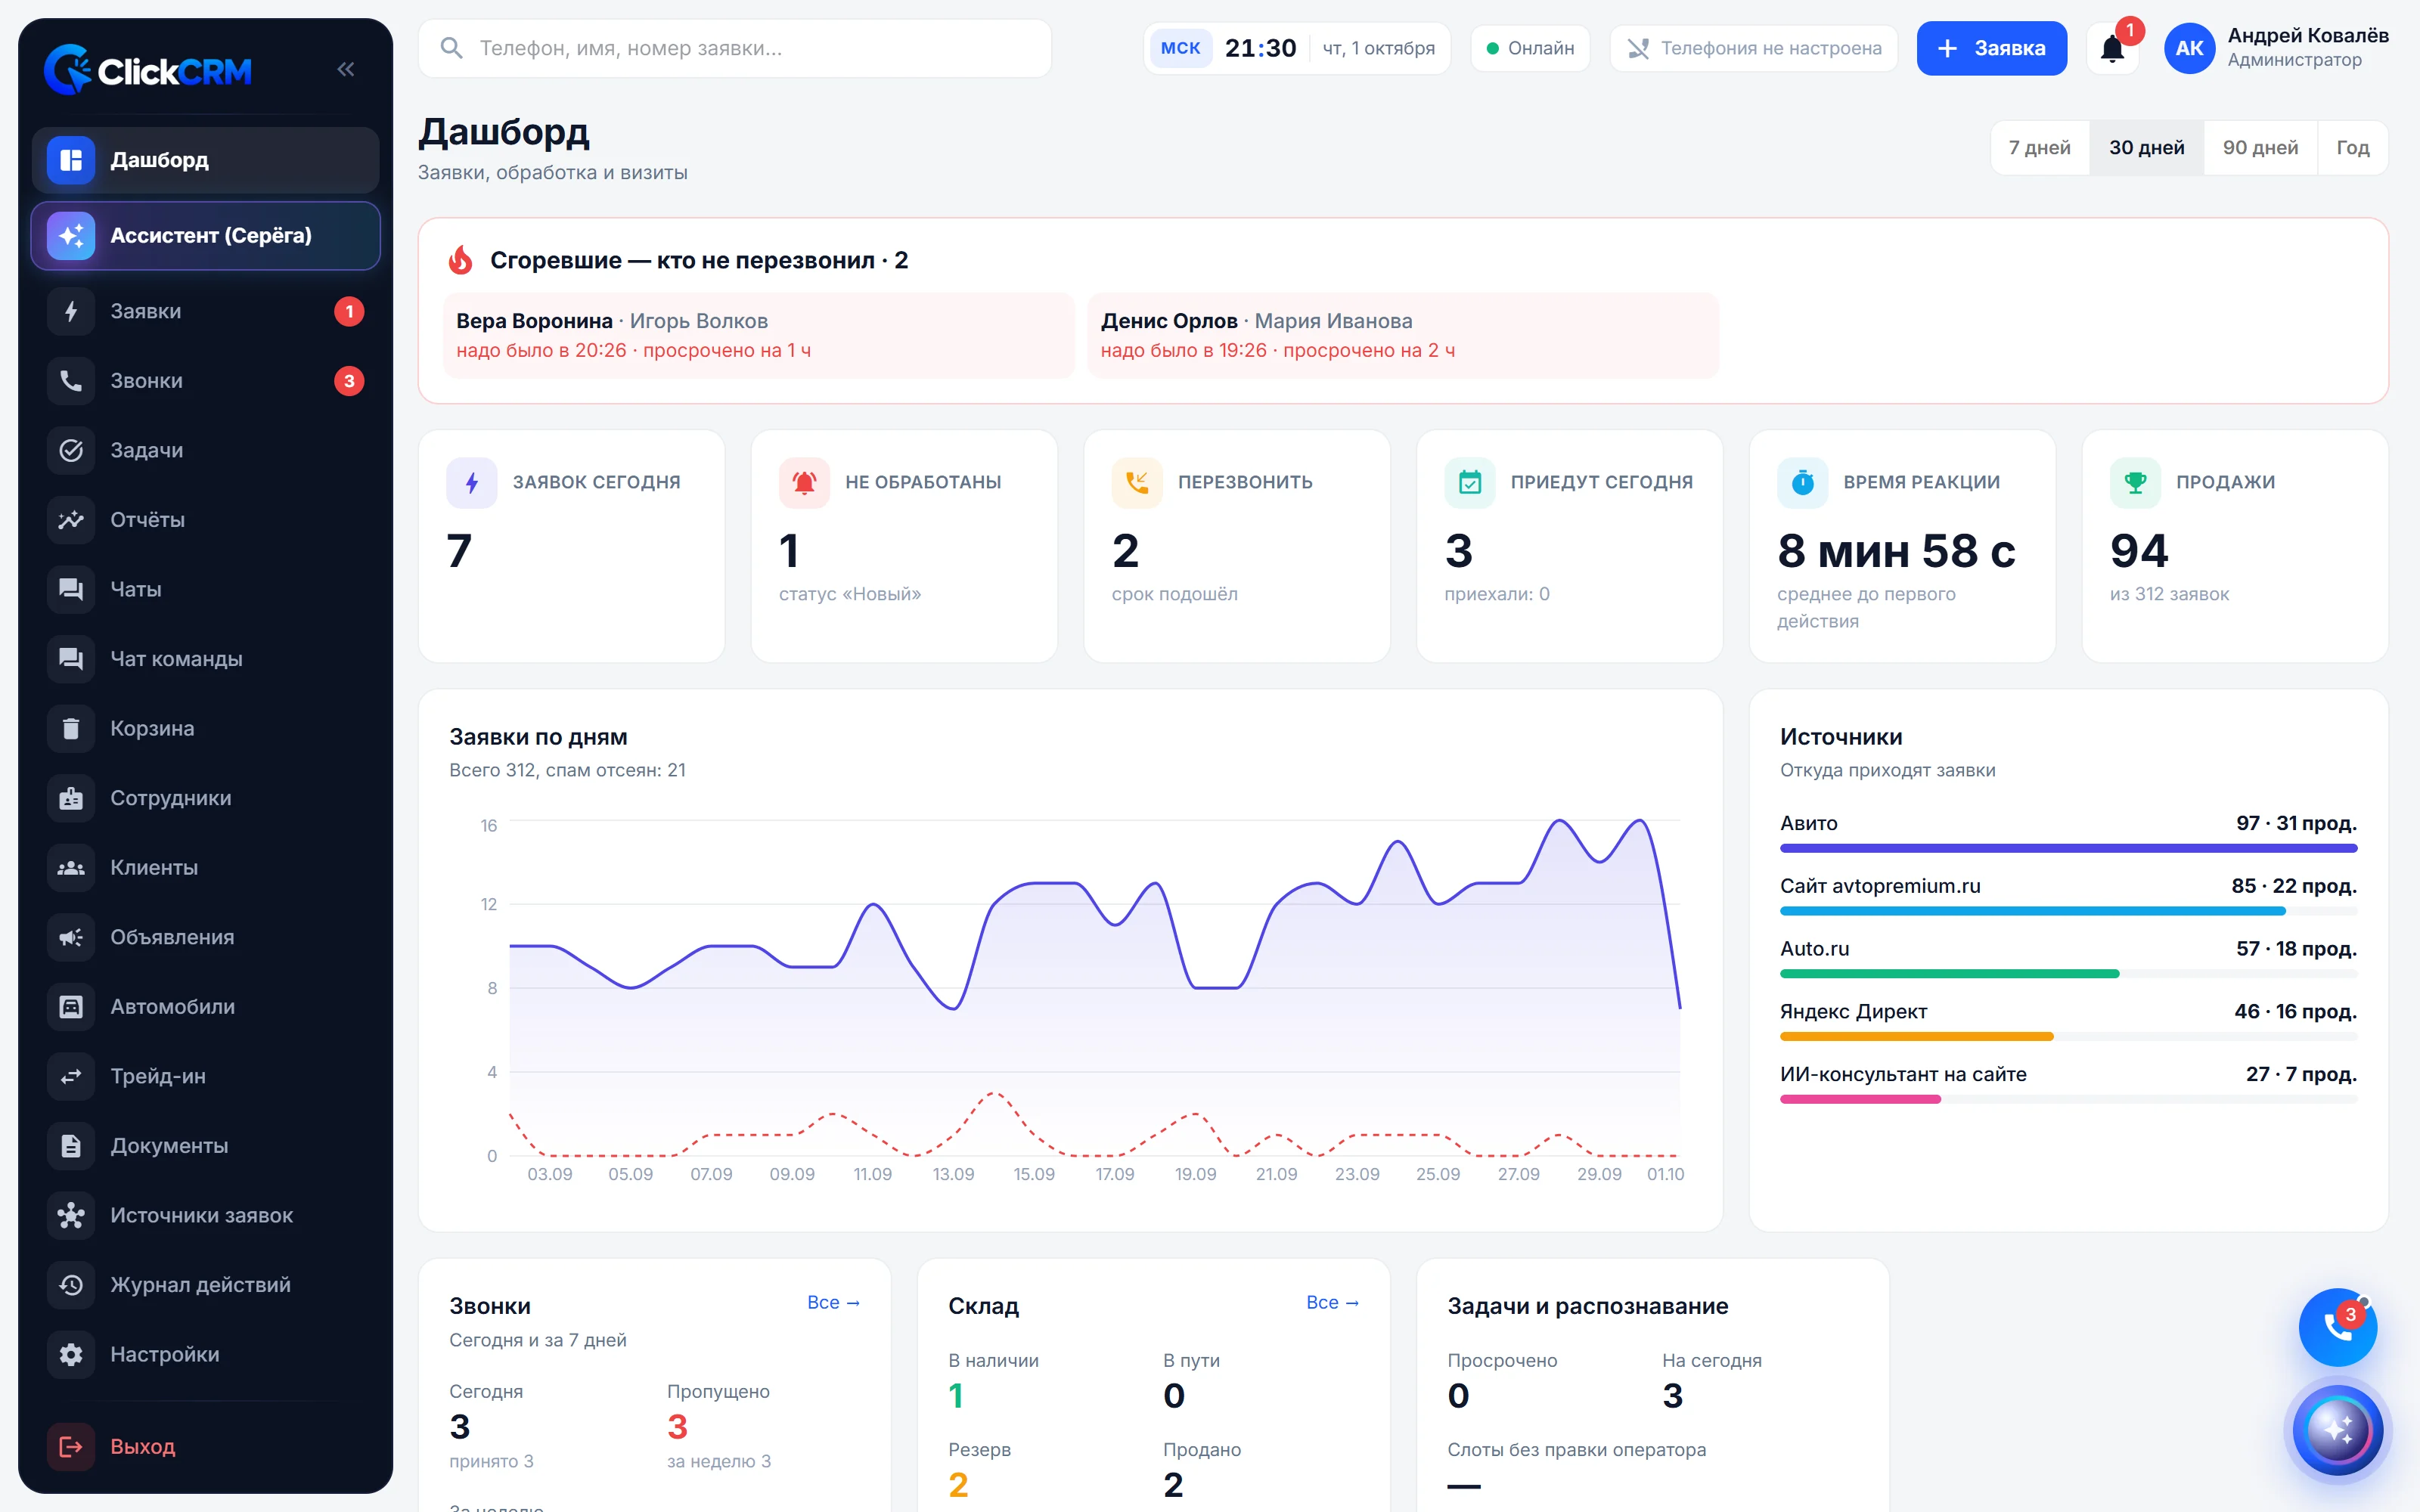Open the floating phone call button
The image size is (2420, 1512).
(2337, 1327)
